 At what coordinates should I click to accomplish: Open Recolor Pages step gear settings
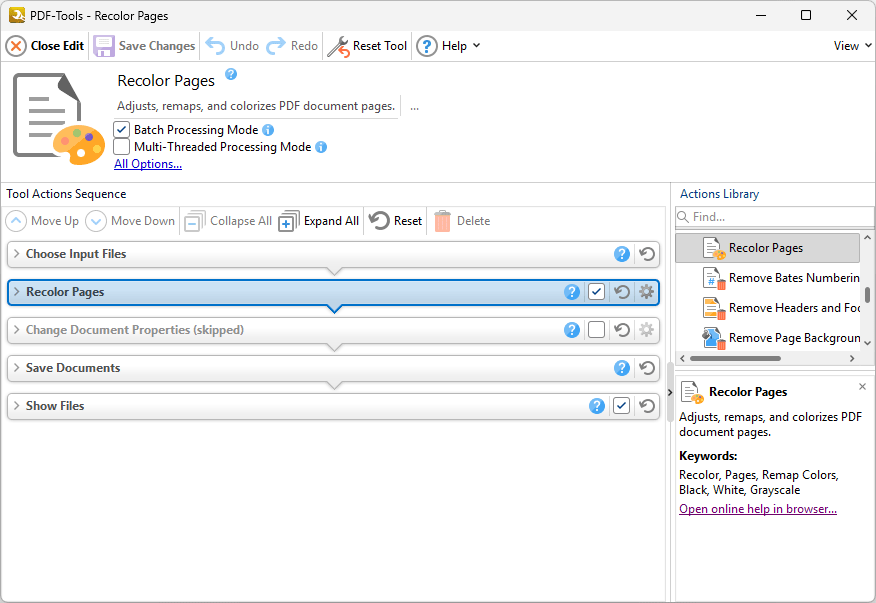(x=646, y=292)
